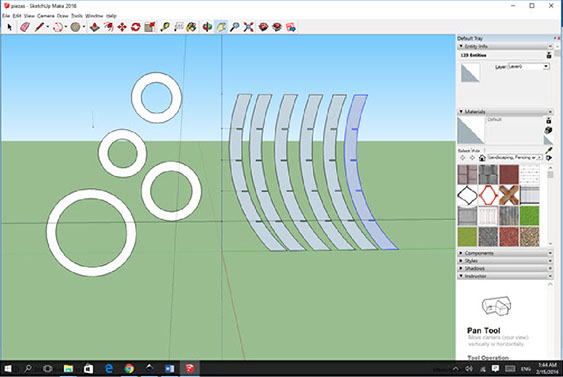Viewport: 563px width, 377px height.
Task: Click the Send to LayOut icon
Action: 291,27
